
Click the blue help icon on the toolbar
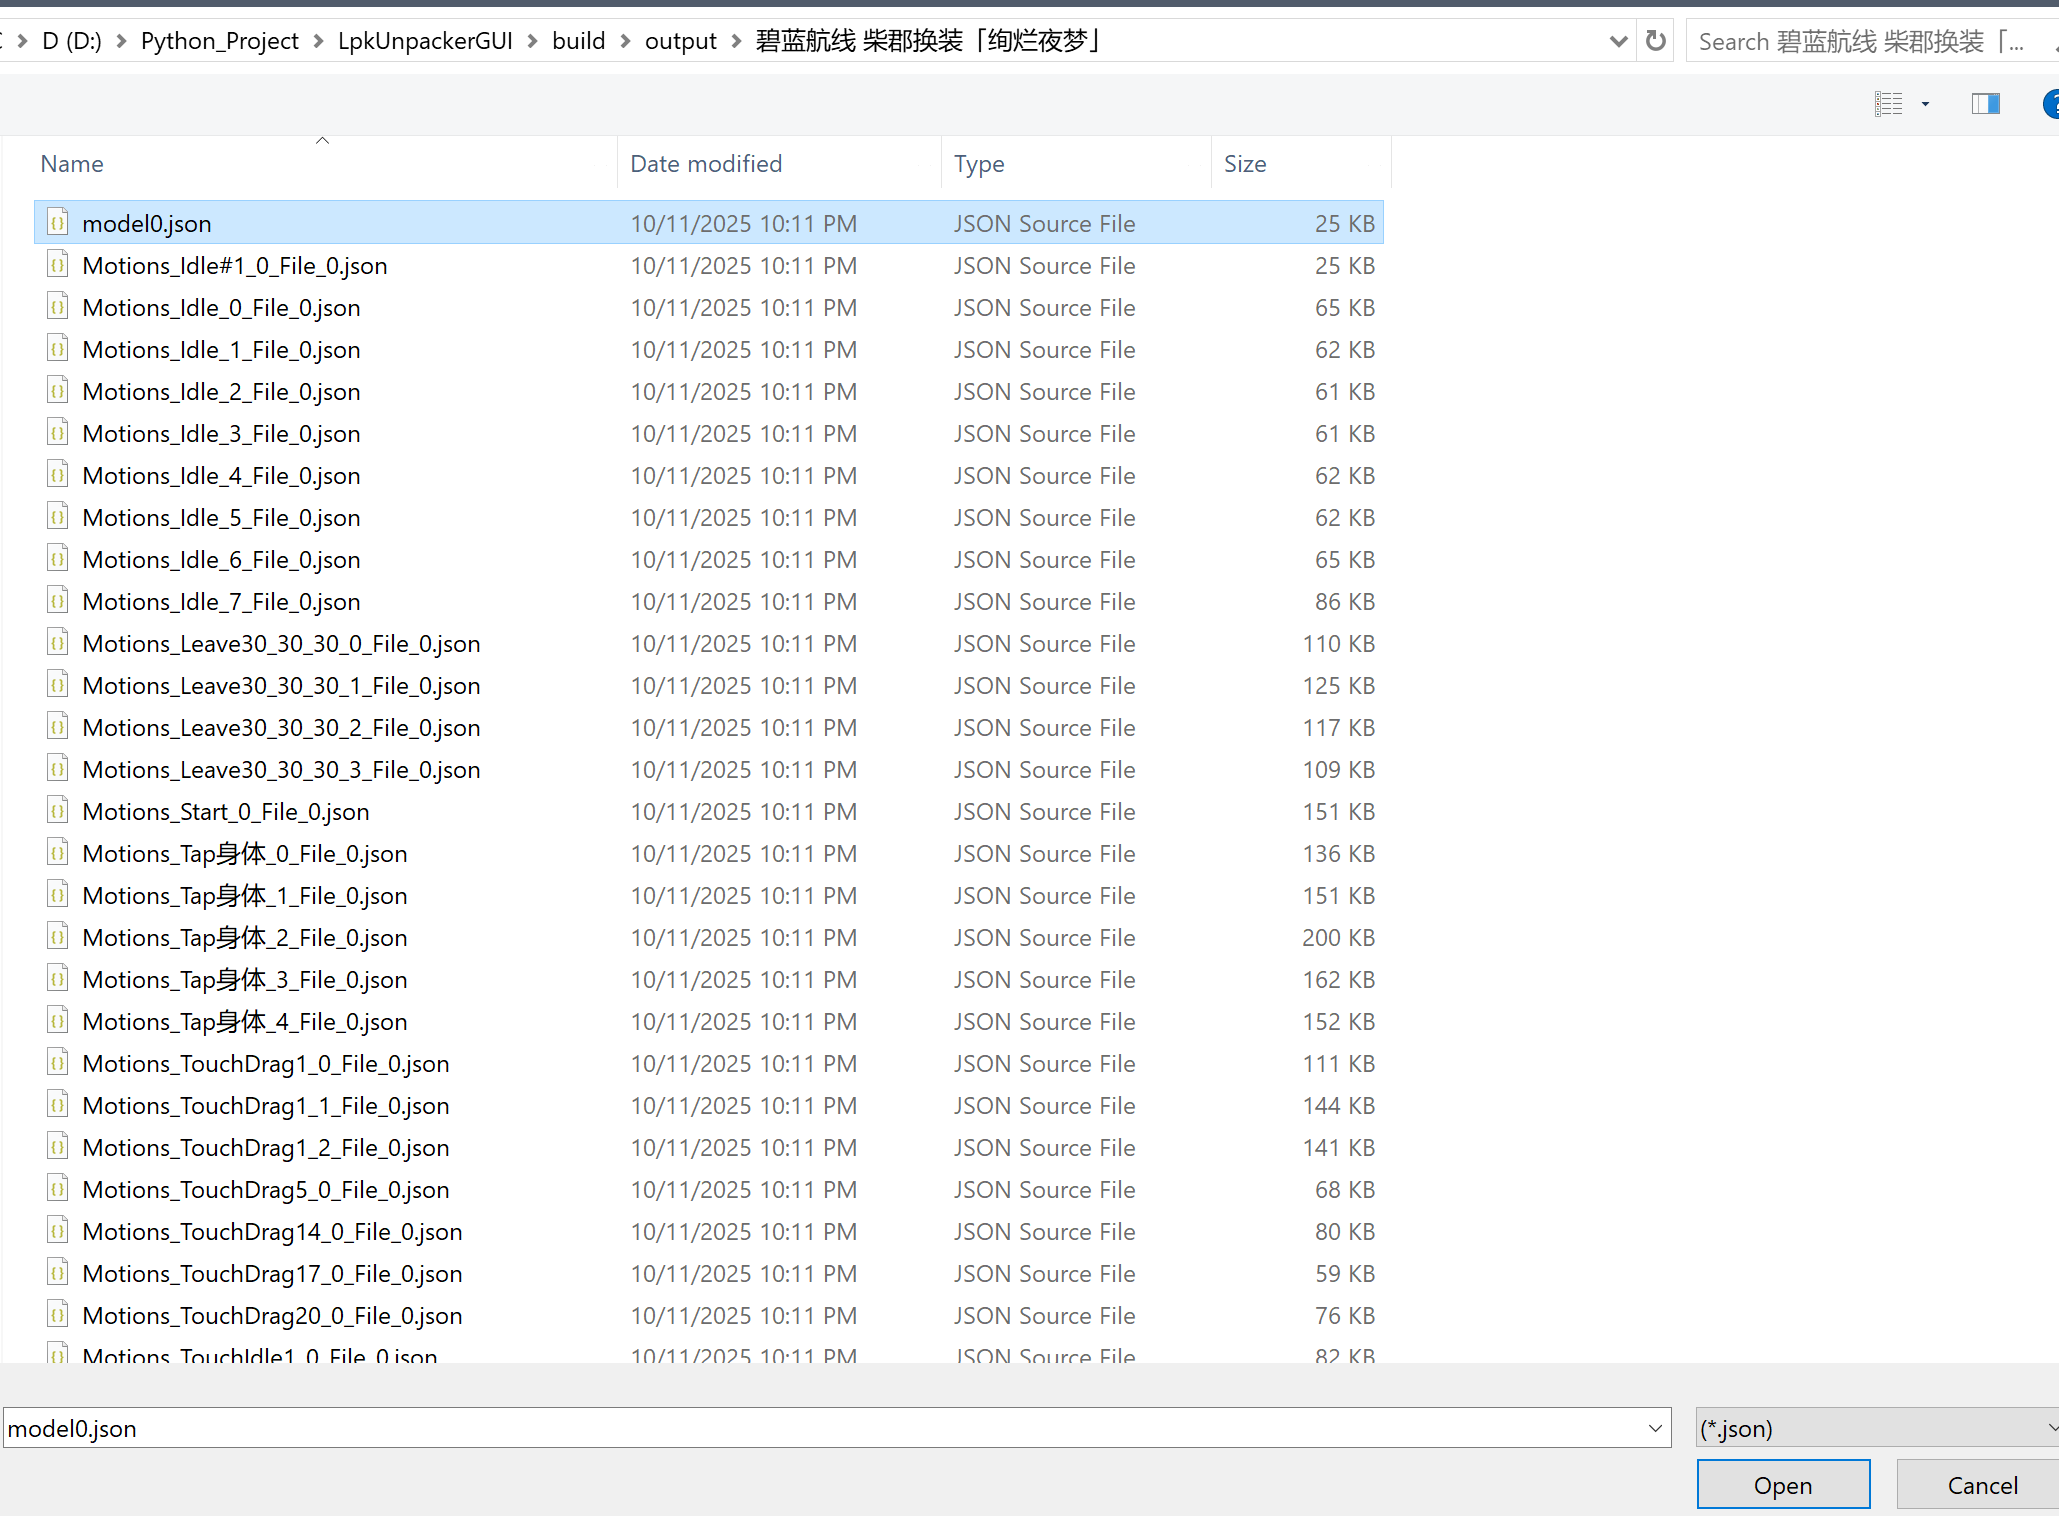coord(2051,104)
